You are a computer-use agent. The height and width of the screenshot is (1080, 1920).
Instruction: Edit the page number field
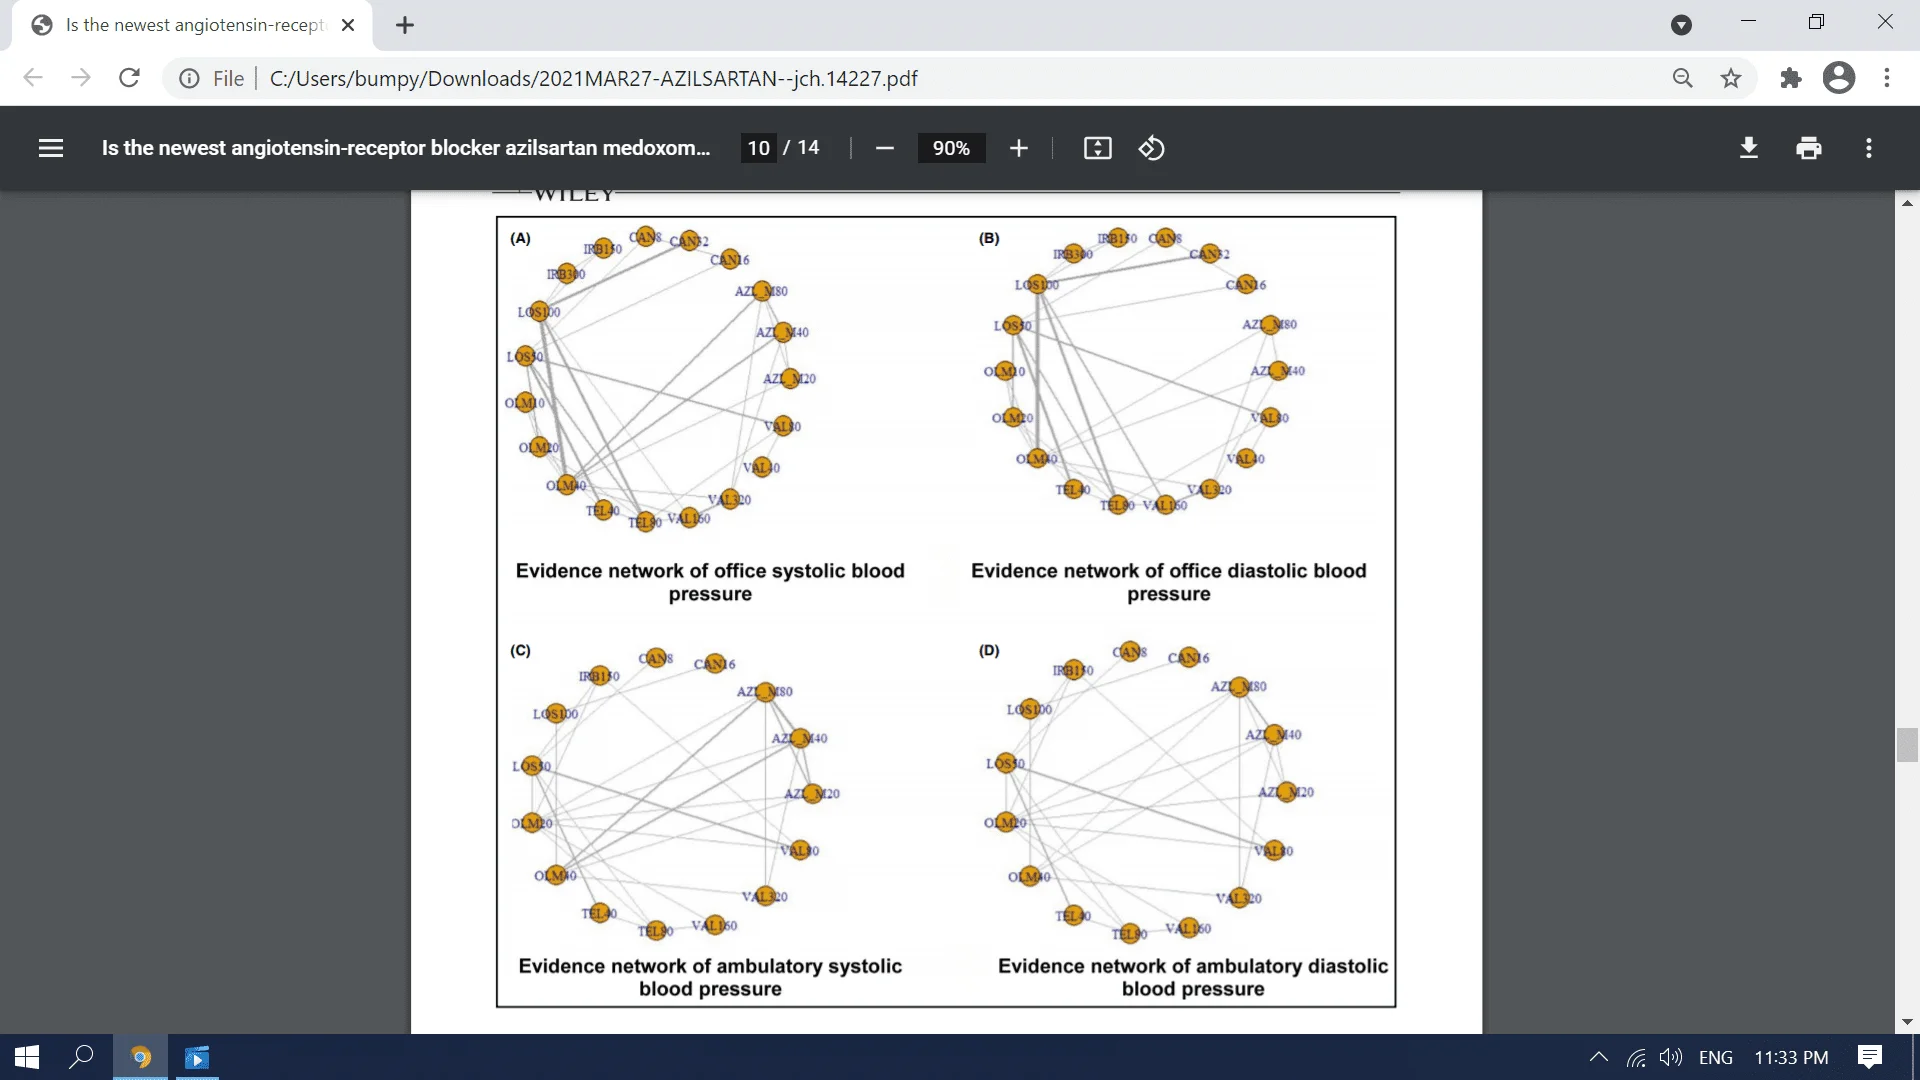tap(759, 148)
